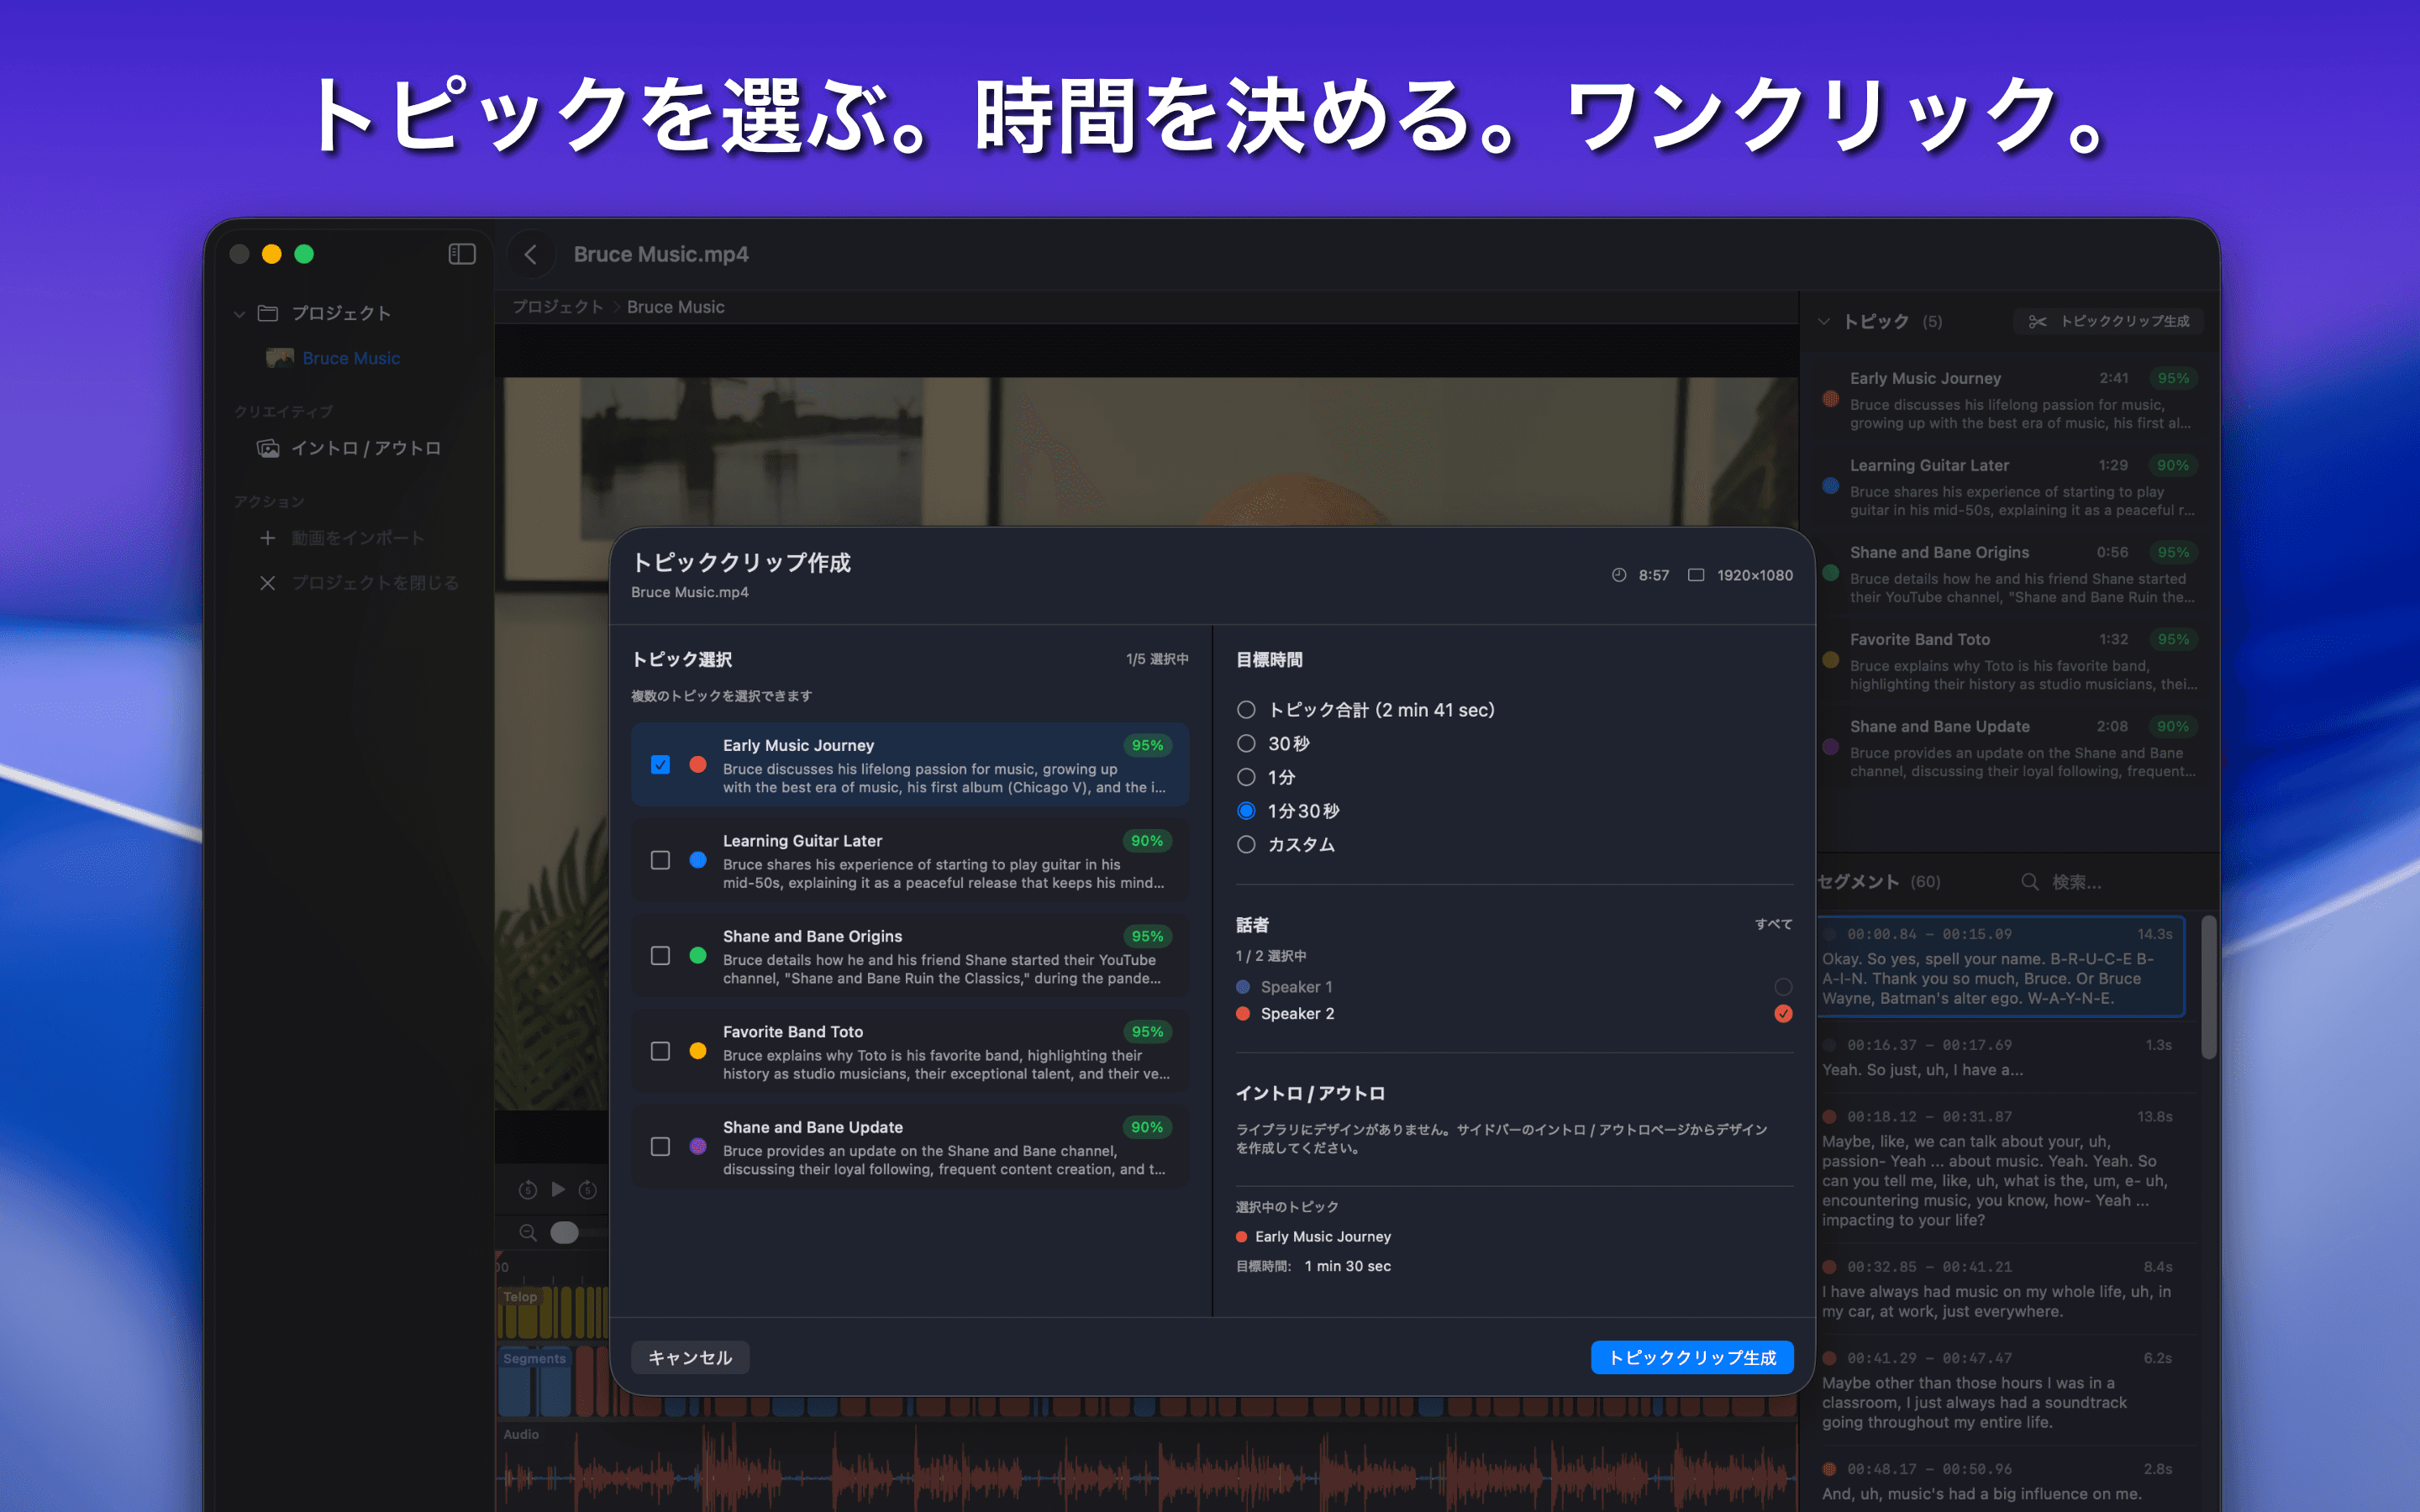The height and width of the screenshot is (1512, 2420).
Task: Uncheck the Early Music Journey checkbox
Action: click(x=660, y=765)
